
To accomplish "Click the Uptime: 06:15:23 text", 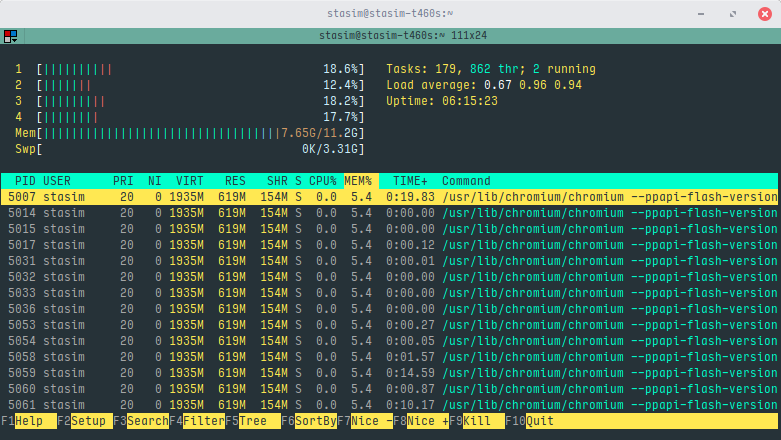I will tap(442, 101).
